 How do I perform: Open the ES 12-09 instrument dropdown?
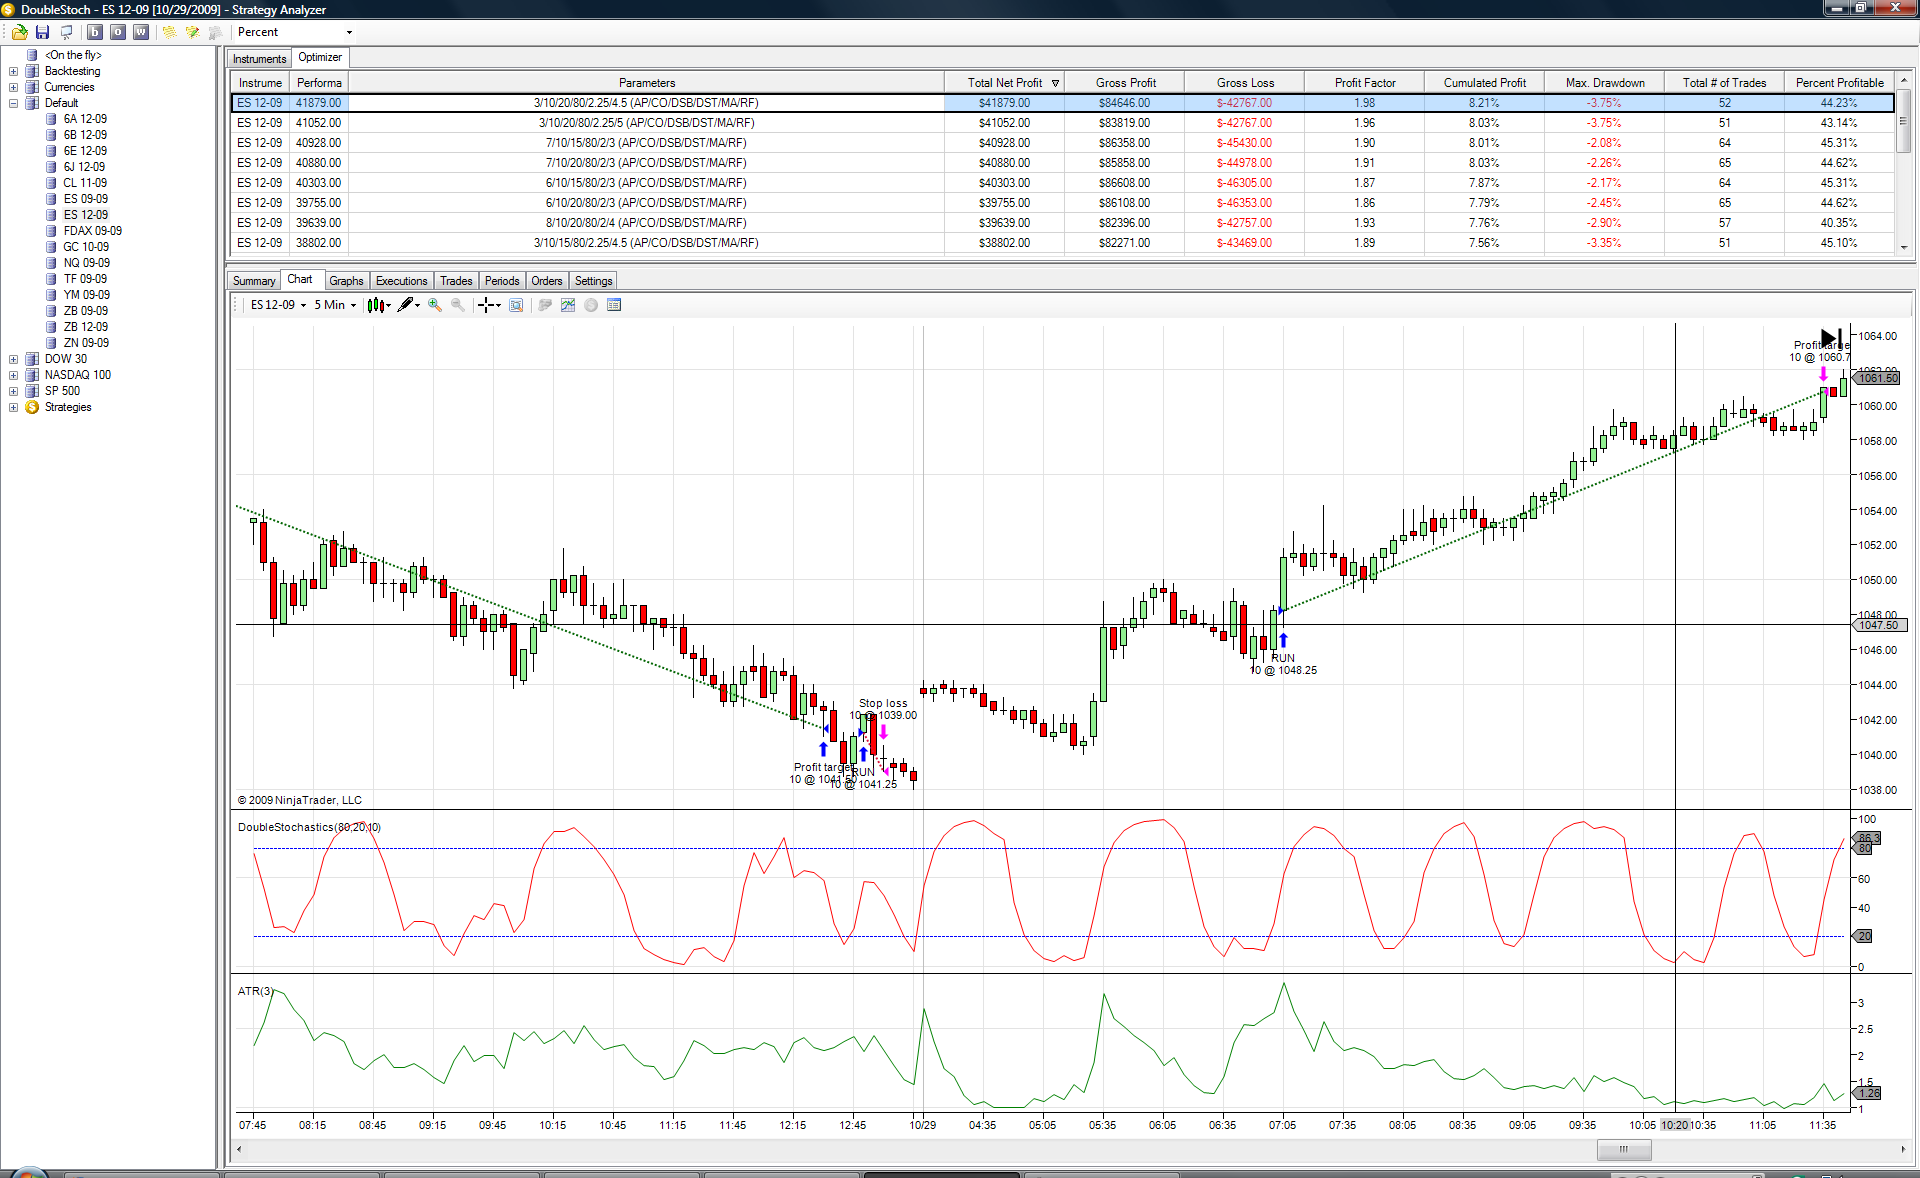click(278, 305)
